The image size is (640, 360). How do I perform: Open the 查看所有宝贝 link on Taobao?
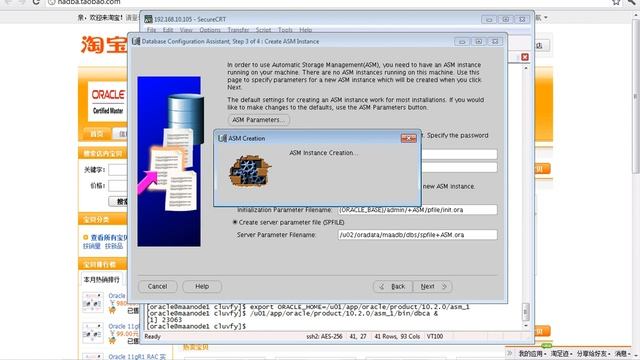[109, 238]
